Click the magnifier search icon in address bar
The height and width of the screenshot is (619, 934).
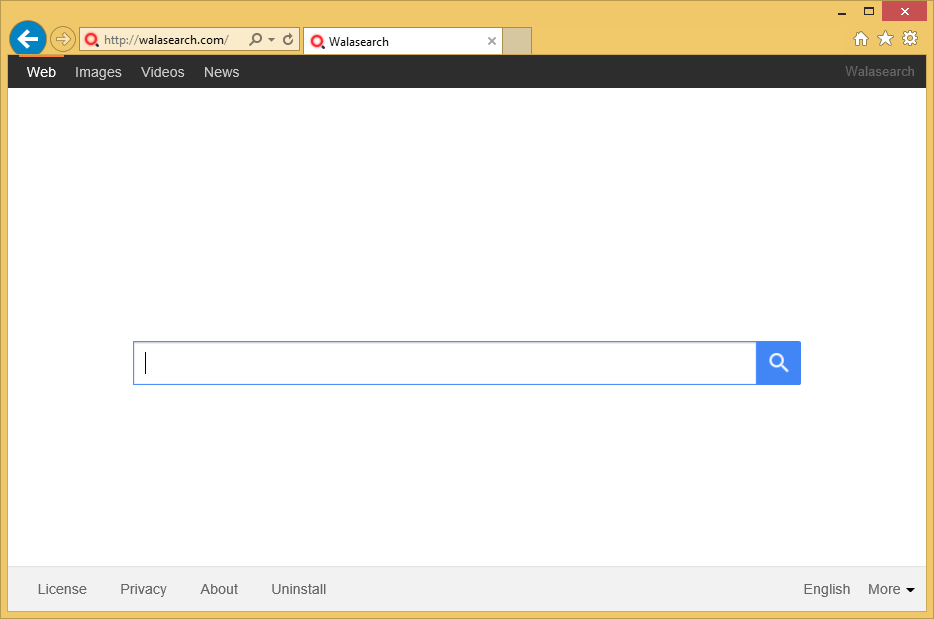(255, 40)
